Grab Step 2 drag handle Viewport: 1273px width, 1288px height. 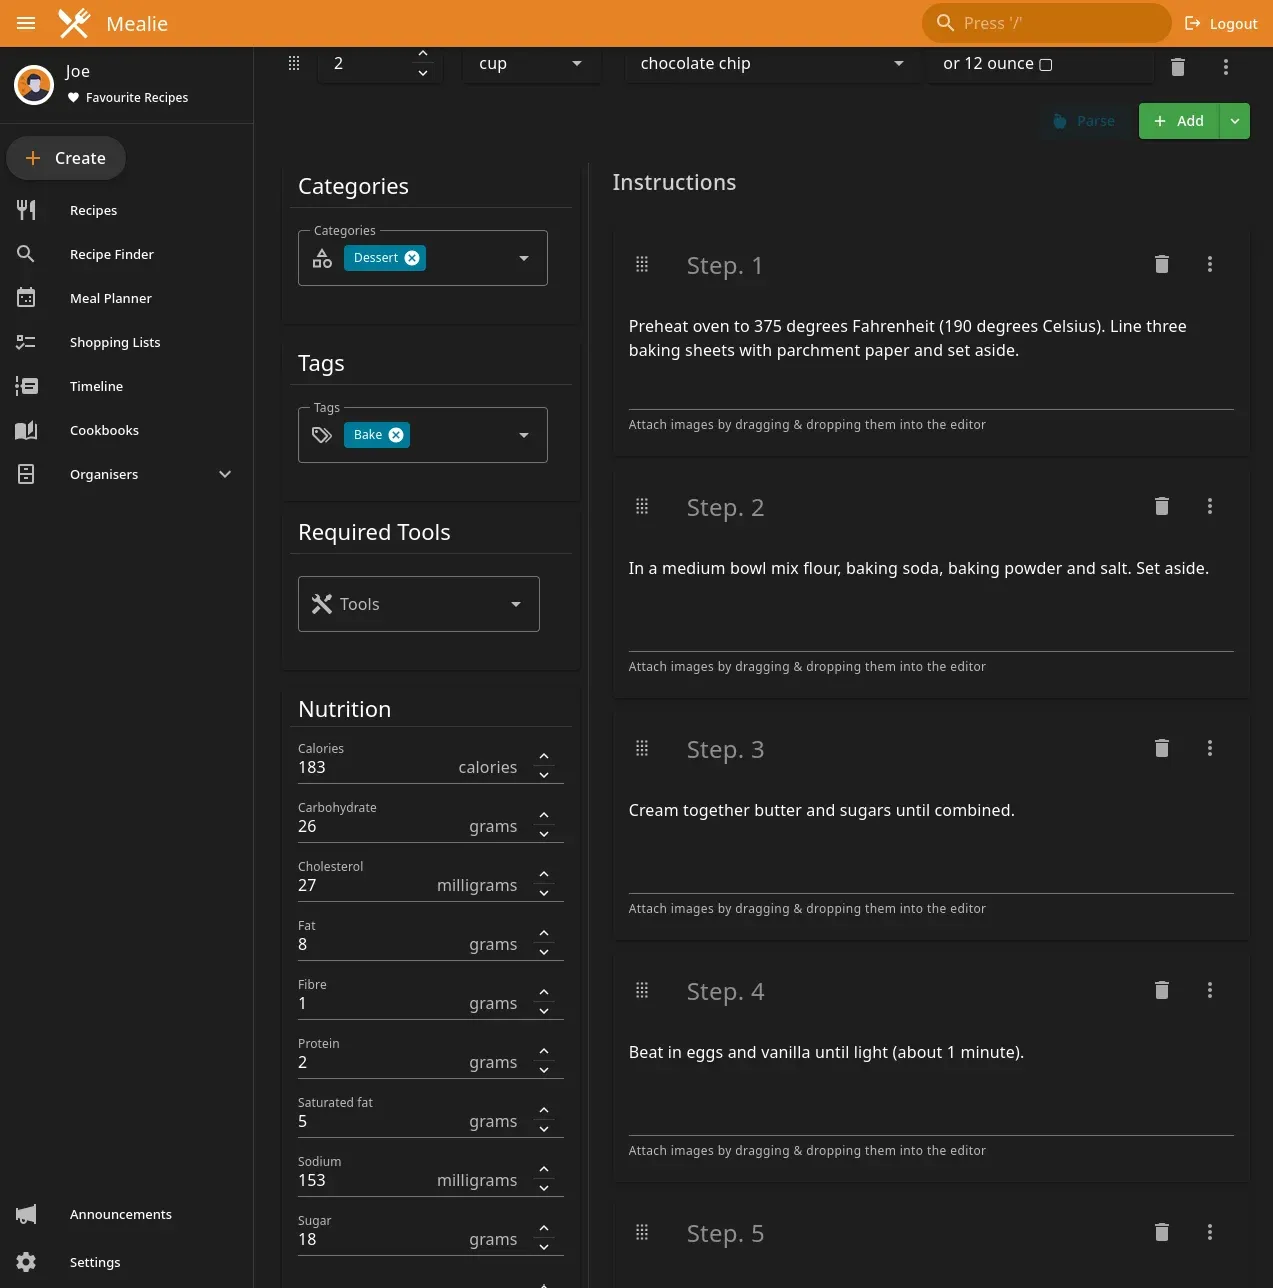(x=642, y=506)
